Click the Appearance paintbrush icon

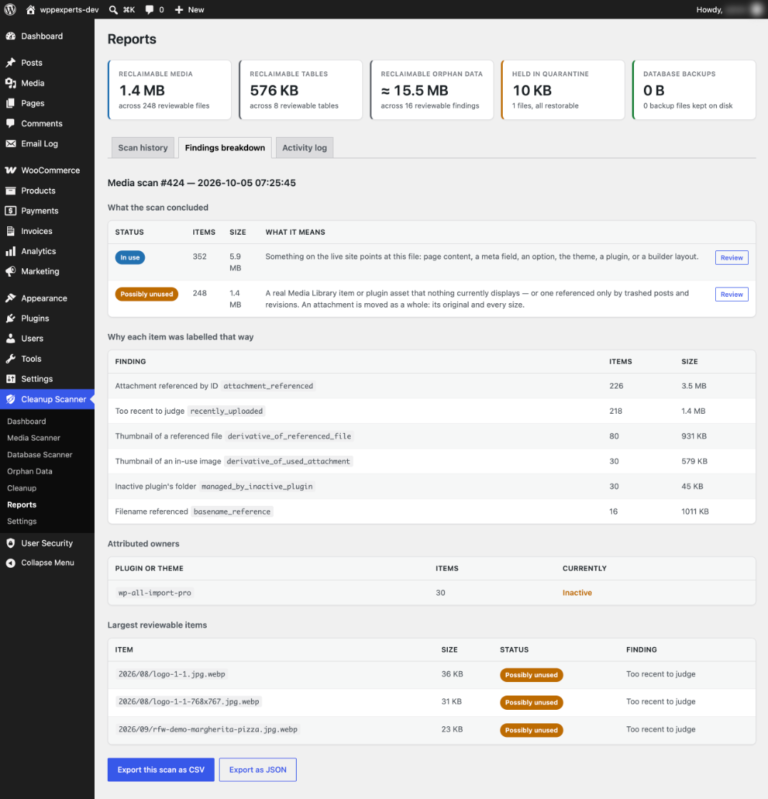pyautogui.click(x=11, y=298)
